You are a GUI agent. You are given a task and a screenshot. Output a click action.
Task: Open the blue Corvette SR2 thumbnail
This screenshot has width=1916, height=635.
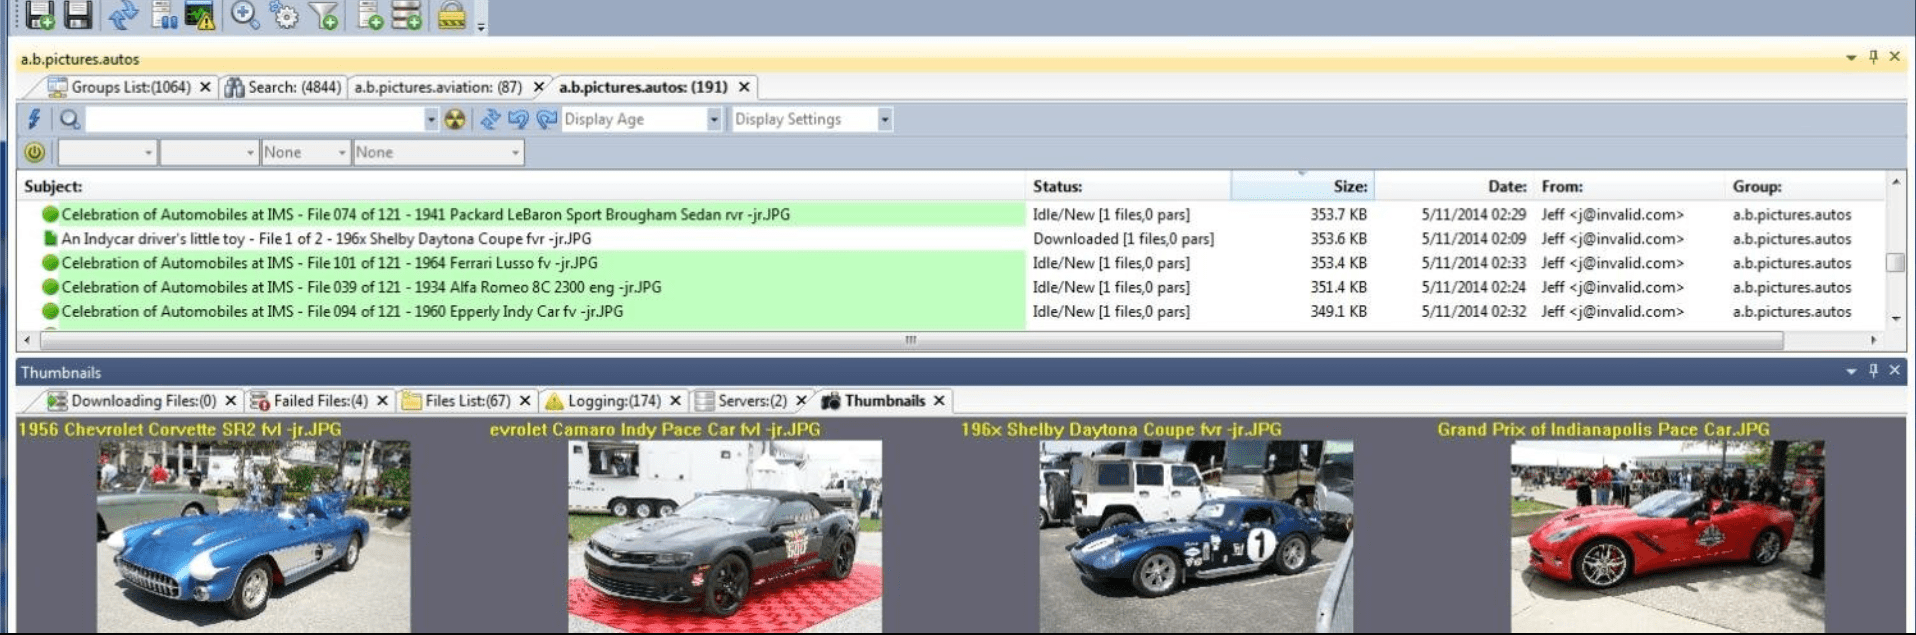(253, 536)
